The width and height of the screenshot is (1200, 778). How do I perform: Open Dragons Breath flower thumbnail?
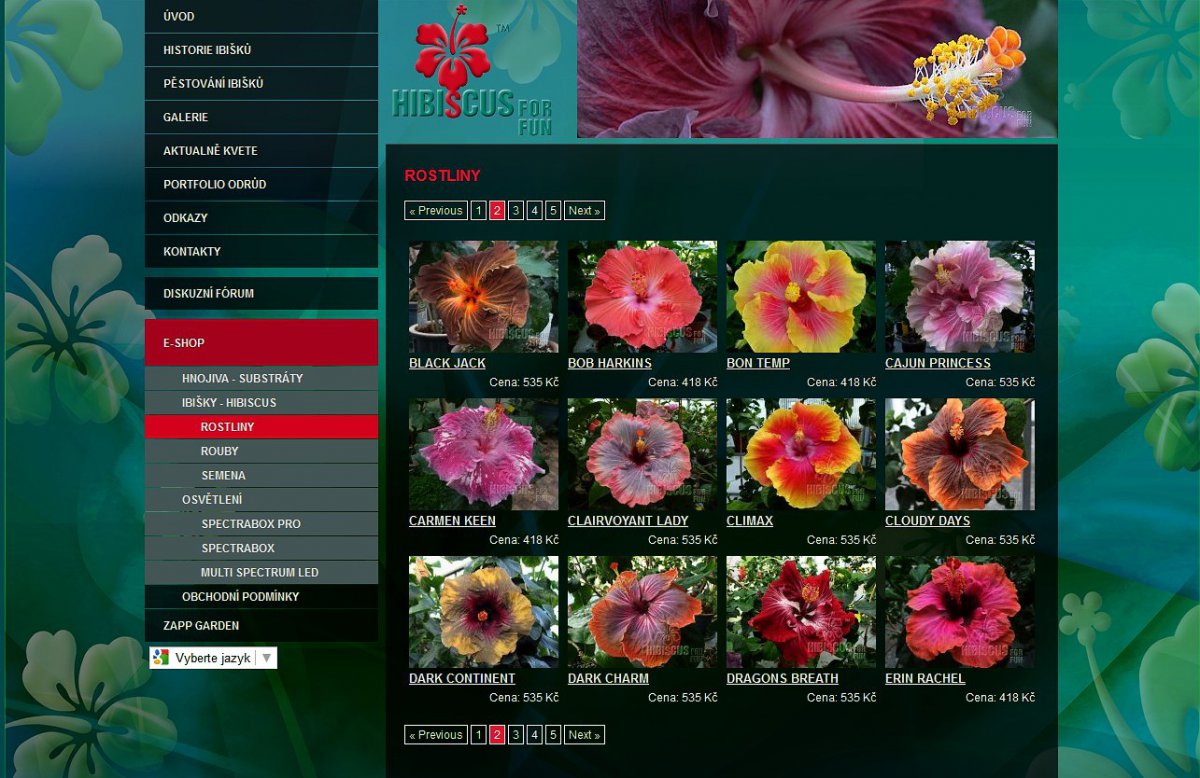[801, 612]
